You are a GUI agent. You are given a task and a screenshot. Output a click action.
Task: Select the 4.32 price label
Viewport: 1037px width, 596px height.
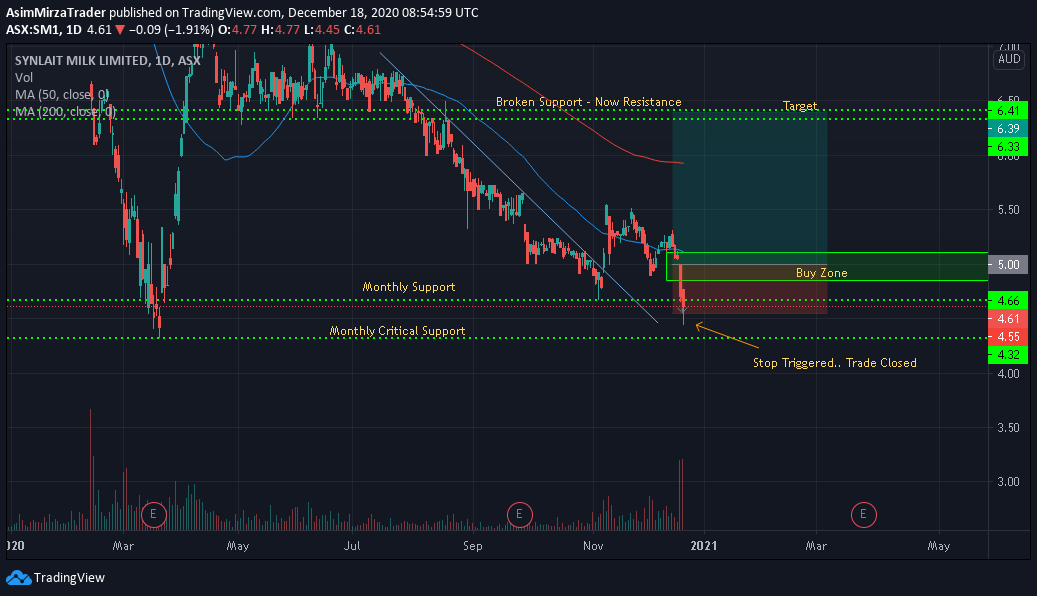click(x=1008, y=355)
